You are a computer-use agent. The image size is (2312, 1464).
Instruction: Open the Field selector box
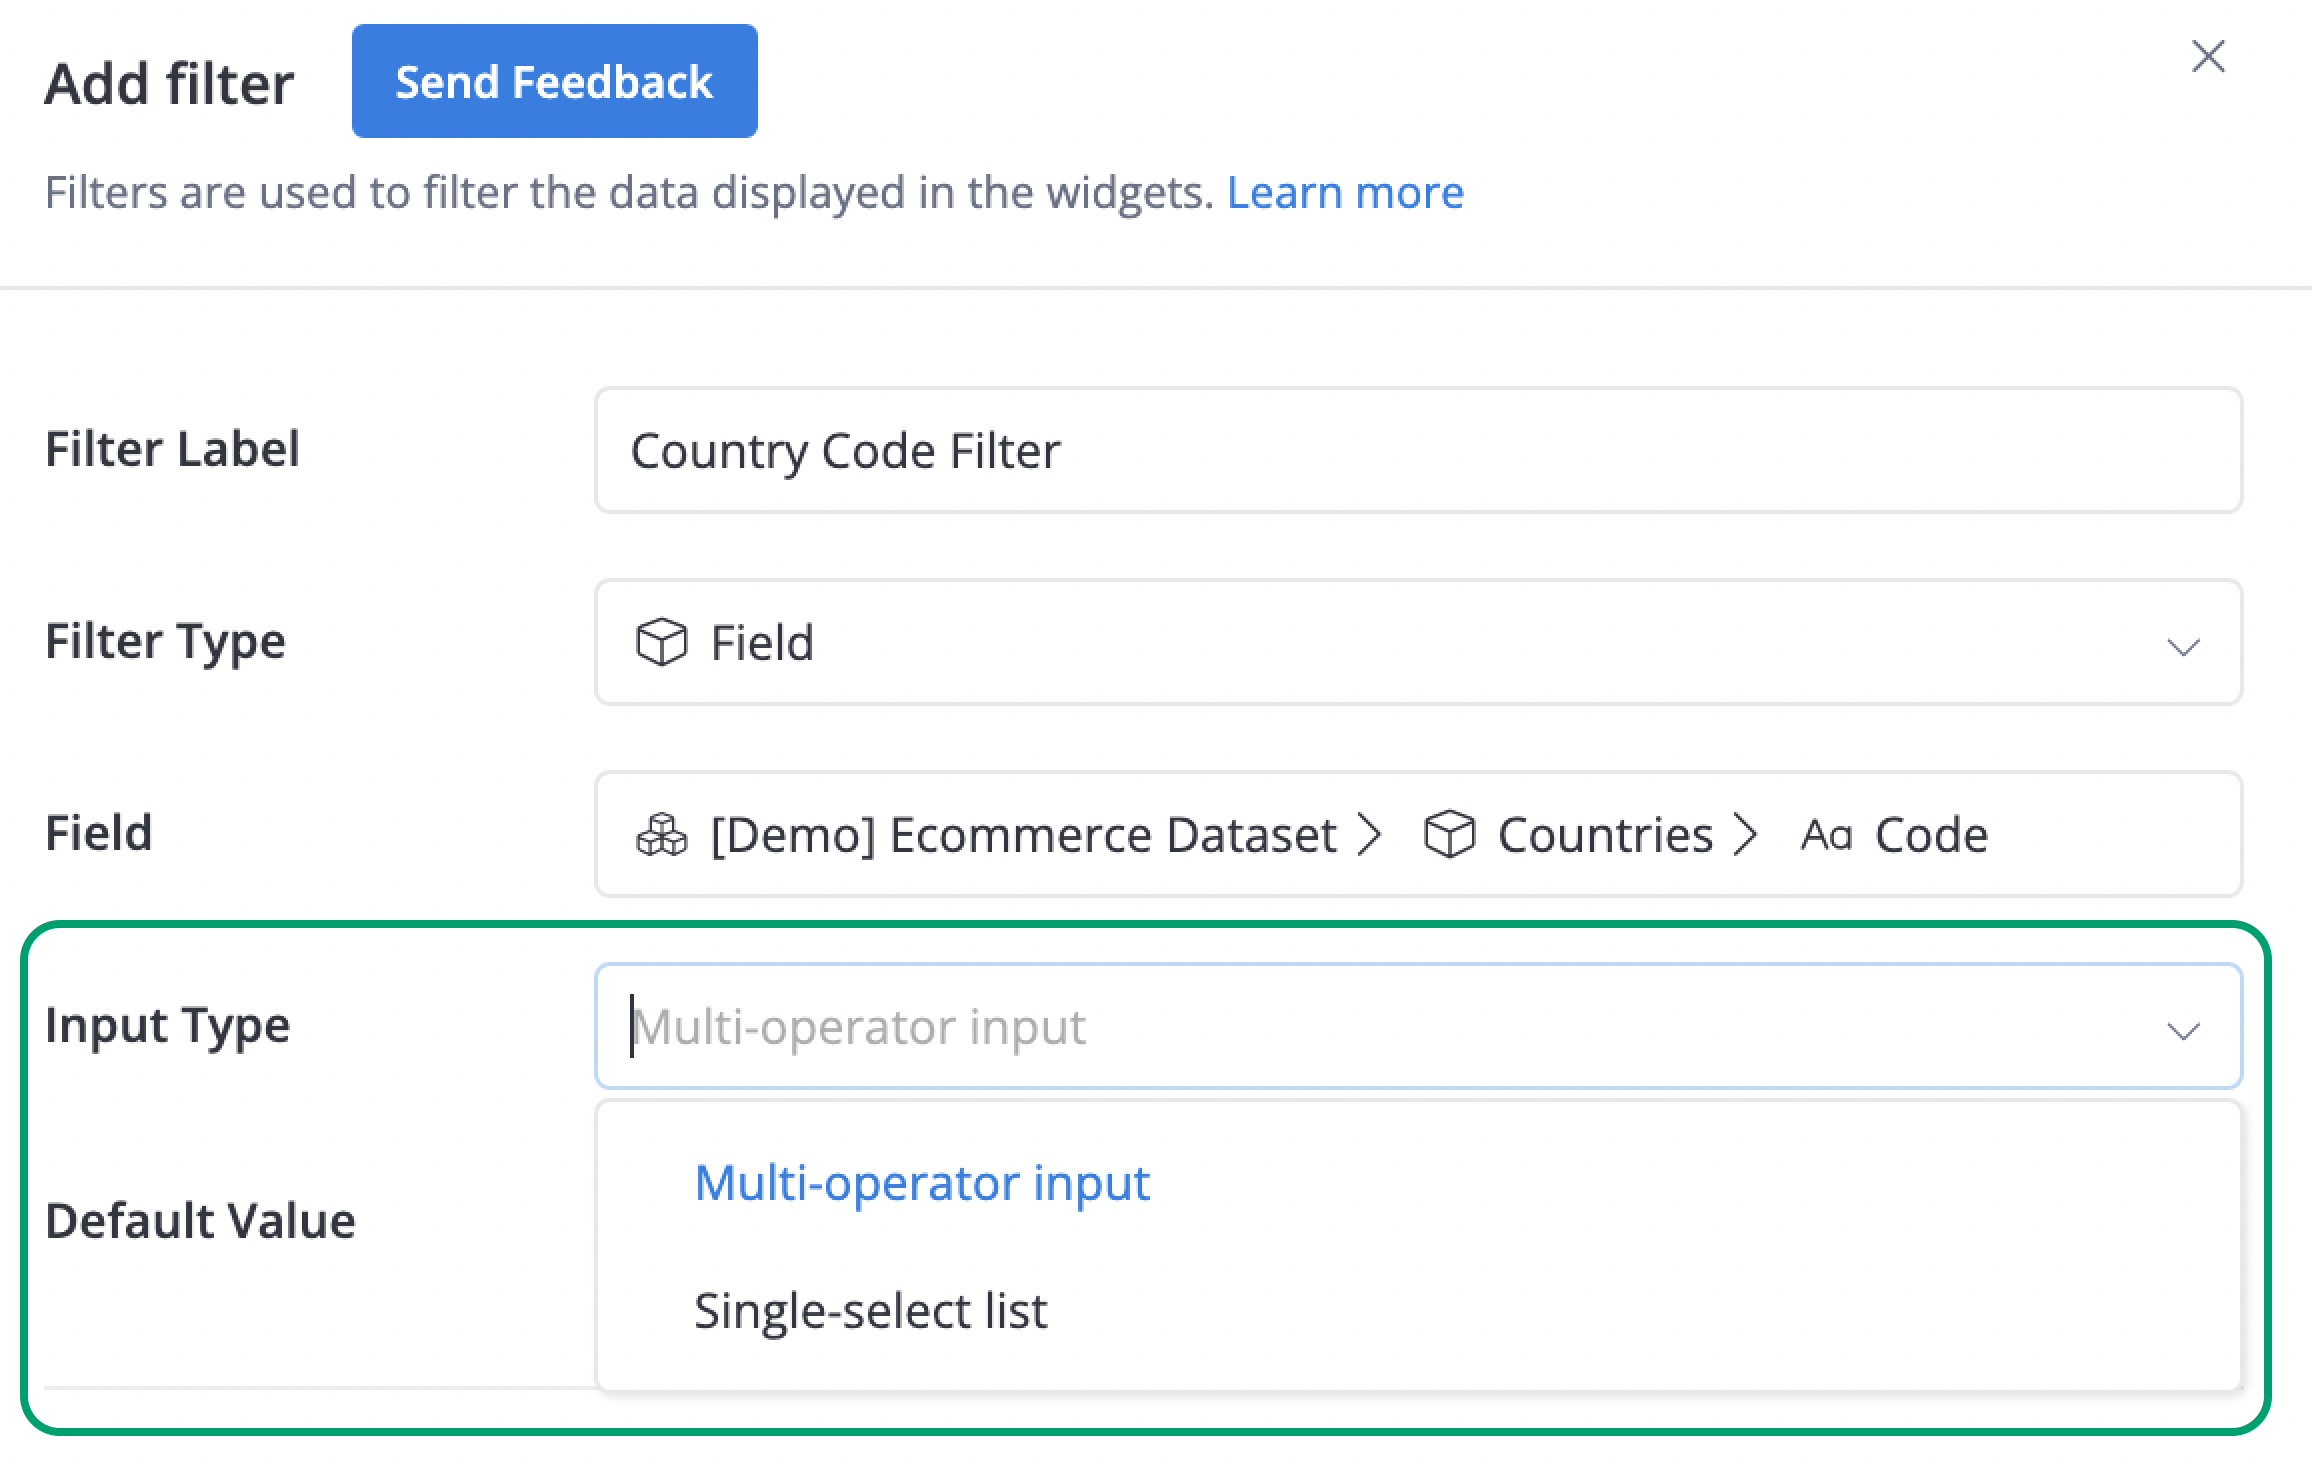click(x=1418, y=834)
